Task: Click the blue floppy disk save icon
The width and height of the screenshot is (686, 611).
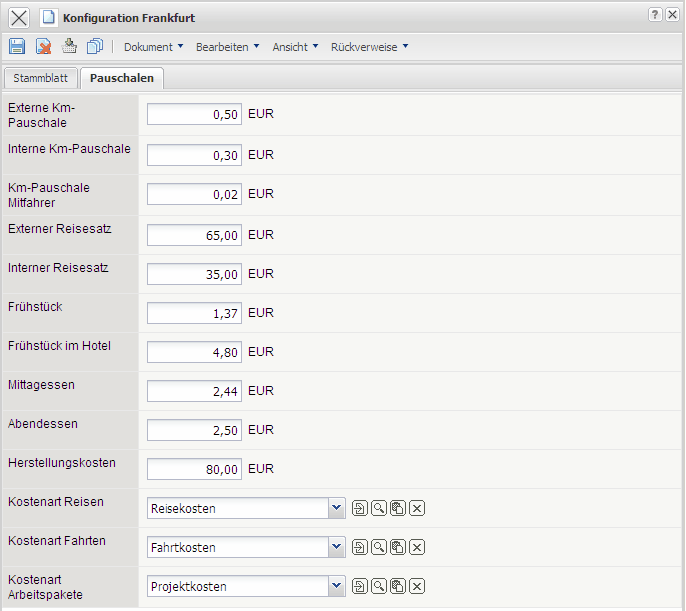Action: pyautogui.click(x=17, y=46)
